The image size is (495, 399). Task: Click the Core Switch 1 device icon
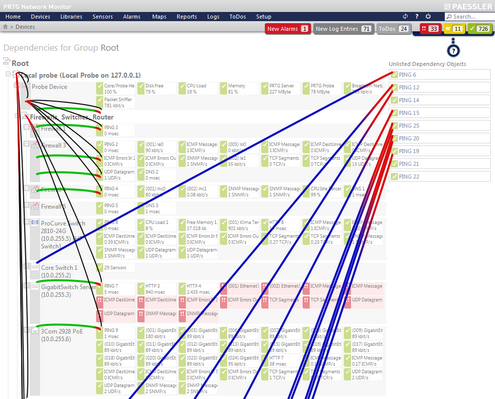point(35,267)
